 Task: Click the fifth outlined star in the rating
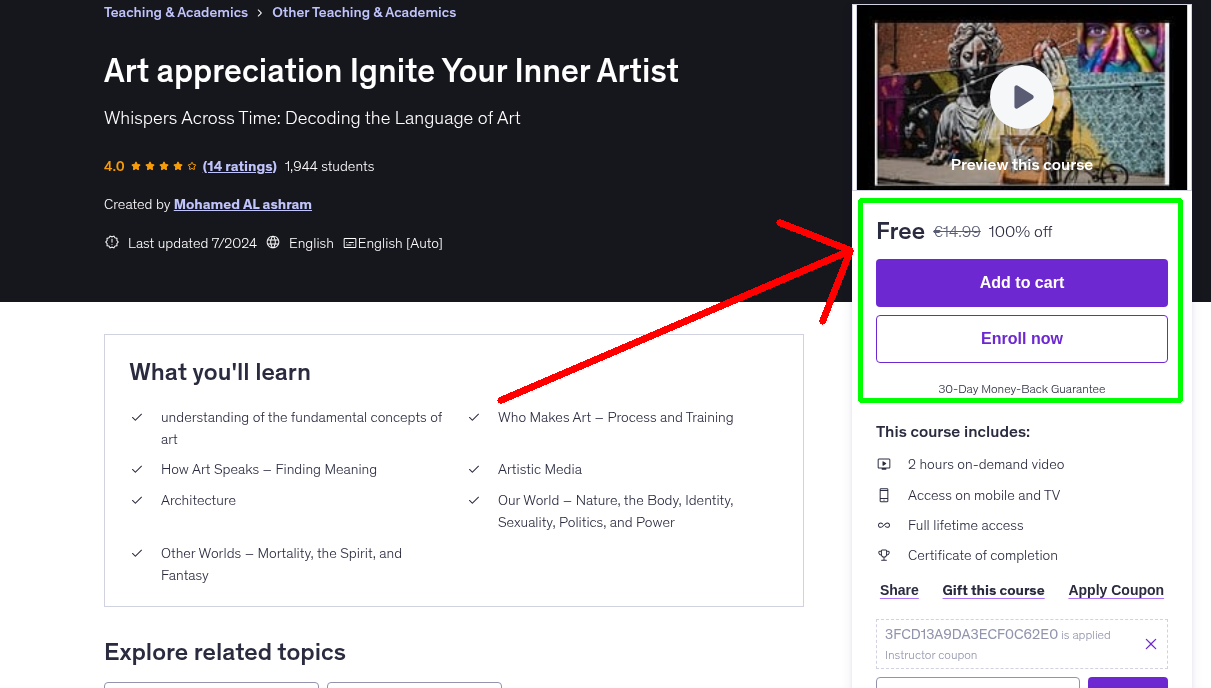coord(192,166)
